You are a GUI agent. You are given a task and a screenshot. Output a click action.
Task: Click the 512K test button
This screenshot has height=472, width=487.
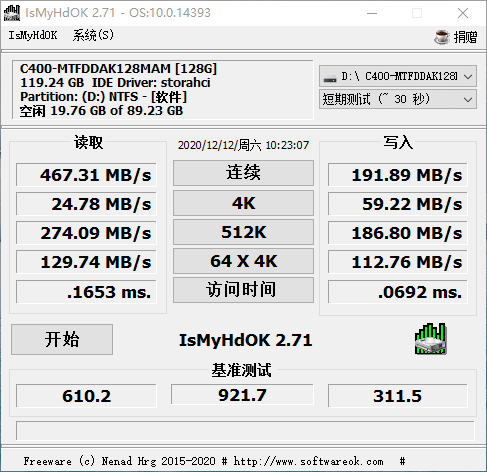point(243,232)
